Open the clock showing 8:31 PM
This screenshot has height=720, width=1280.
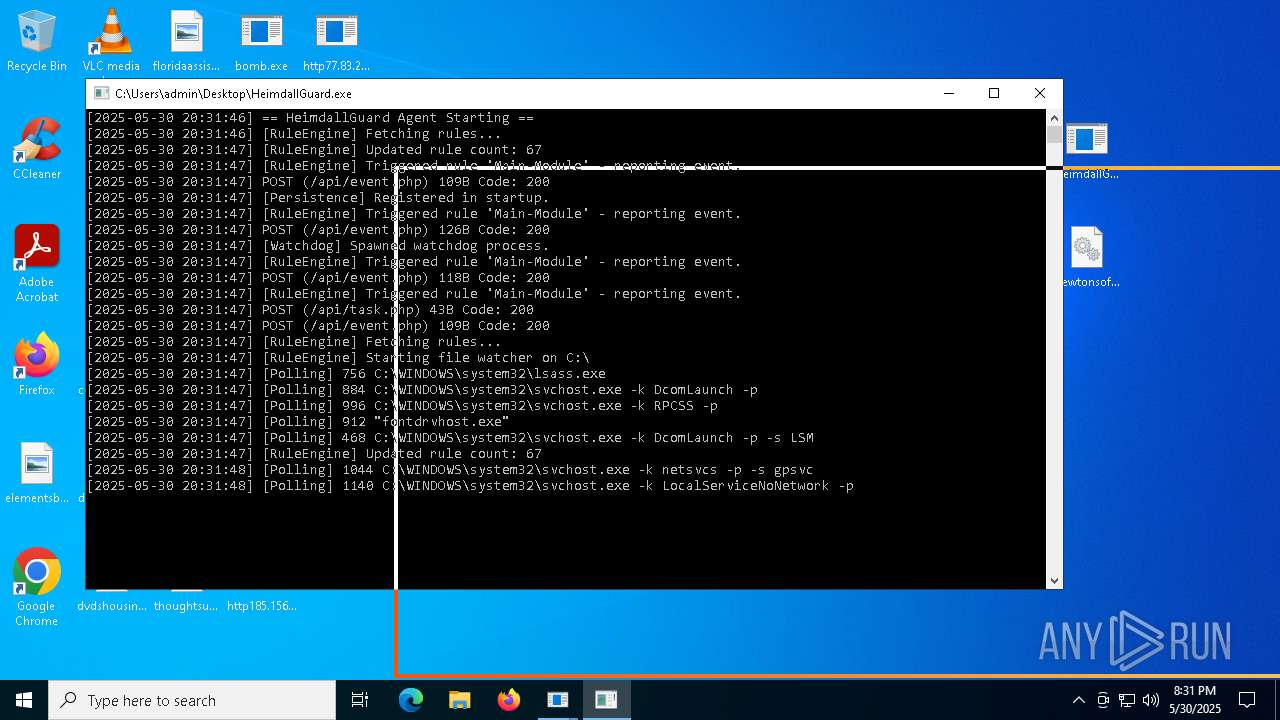(x=1195, y=700)
